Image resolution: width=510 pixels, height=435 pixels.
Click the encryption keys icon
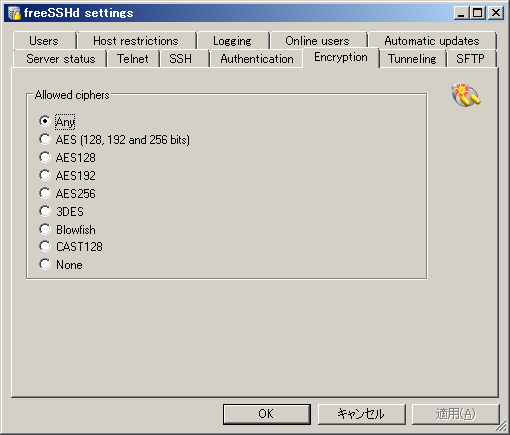(x=466, y=95)
